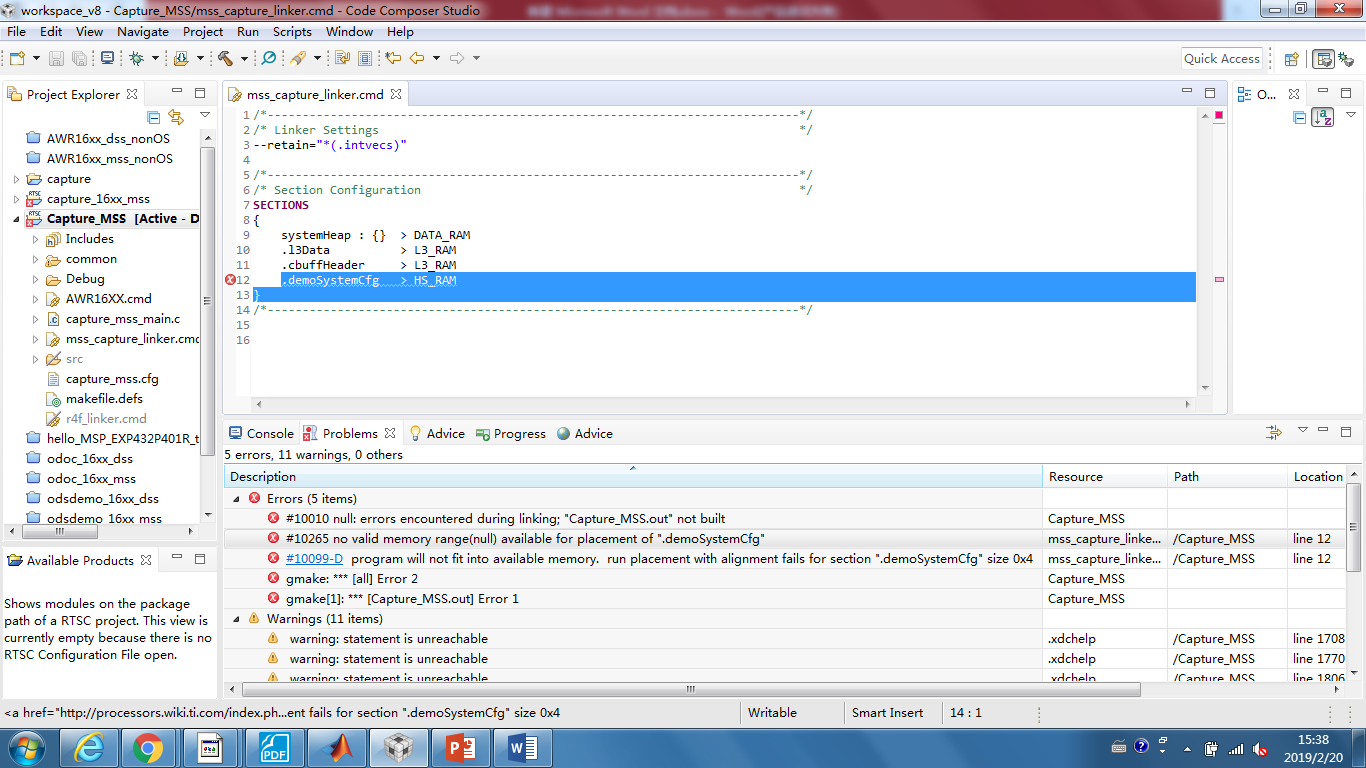Image resolution: width=1366 pixels, height=768 pixels.
Task: Click the red error overview ruler marker
Action: click(1219, 116)
